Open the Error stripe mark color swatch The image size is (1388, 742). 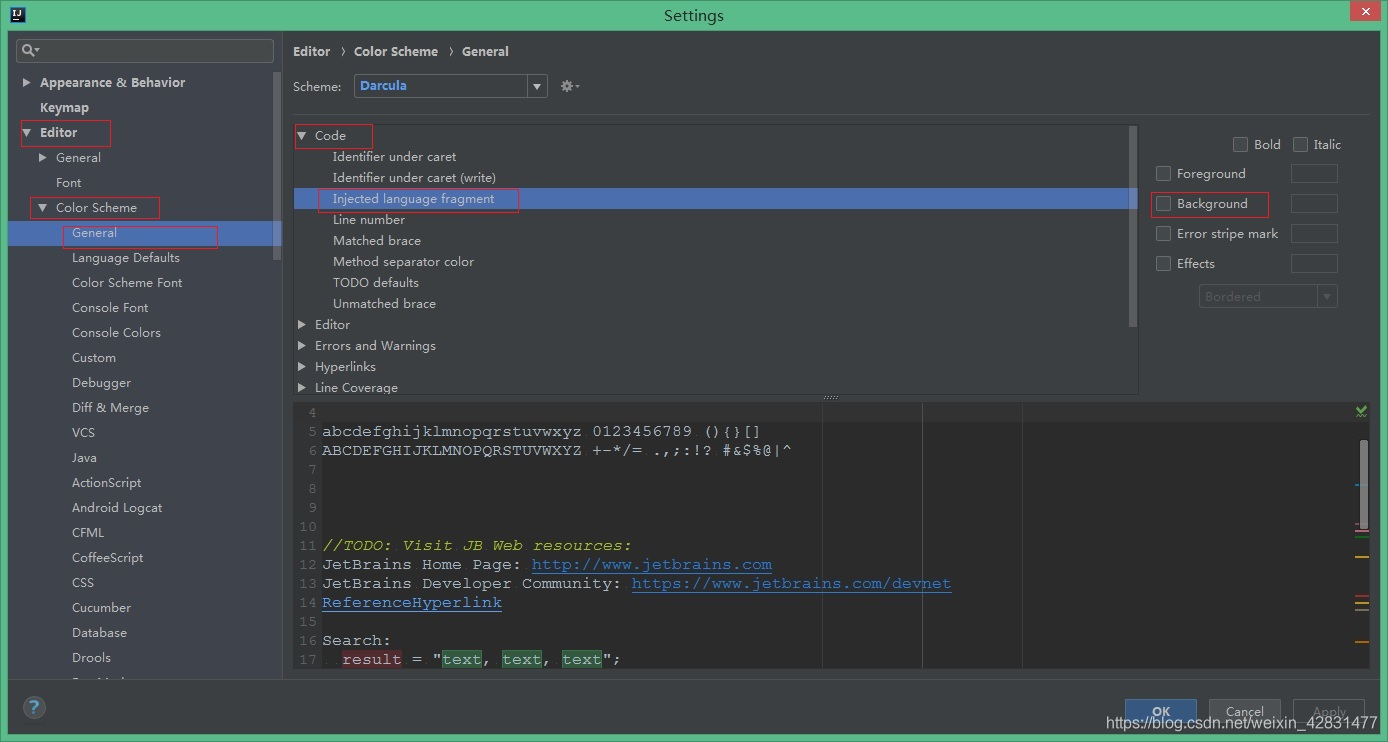coord(1314,233)
